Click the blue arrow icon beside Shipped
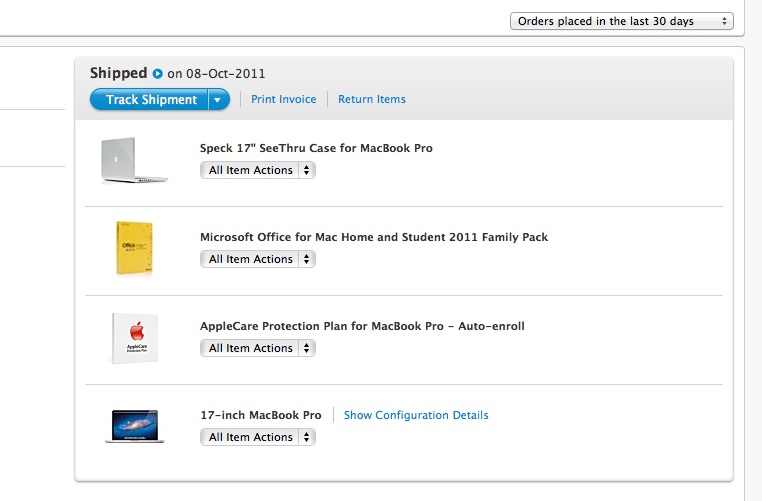Viewport: 762px width, 501px height. point(157,73)
